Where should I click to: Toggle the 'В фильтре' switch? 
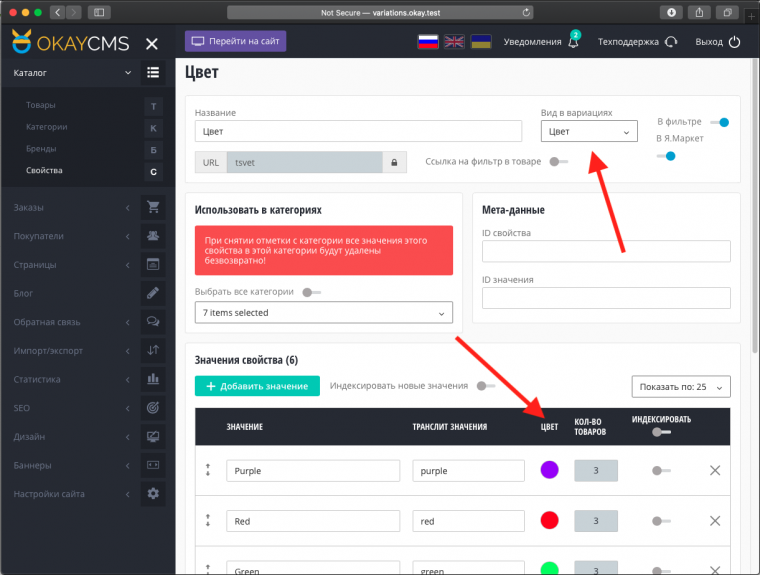click(718, 122)
